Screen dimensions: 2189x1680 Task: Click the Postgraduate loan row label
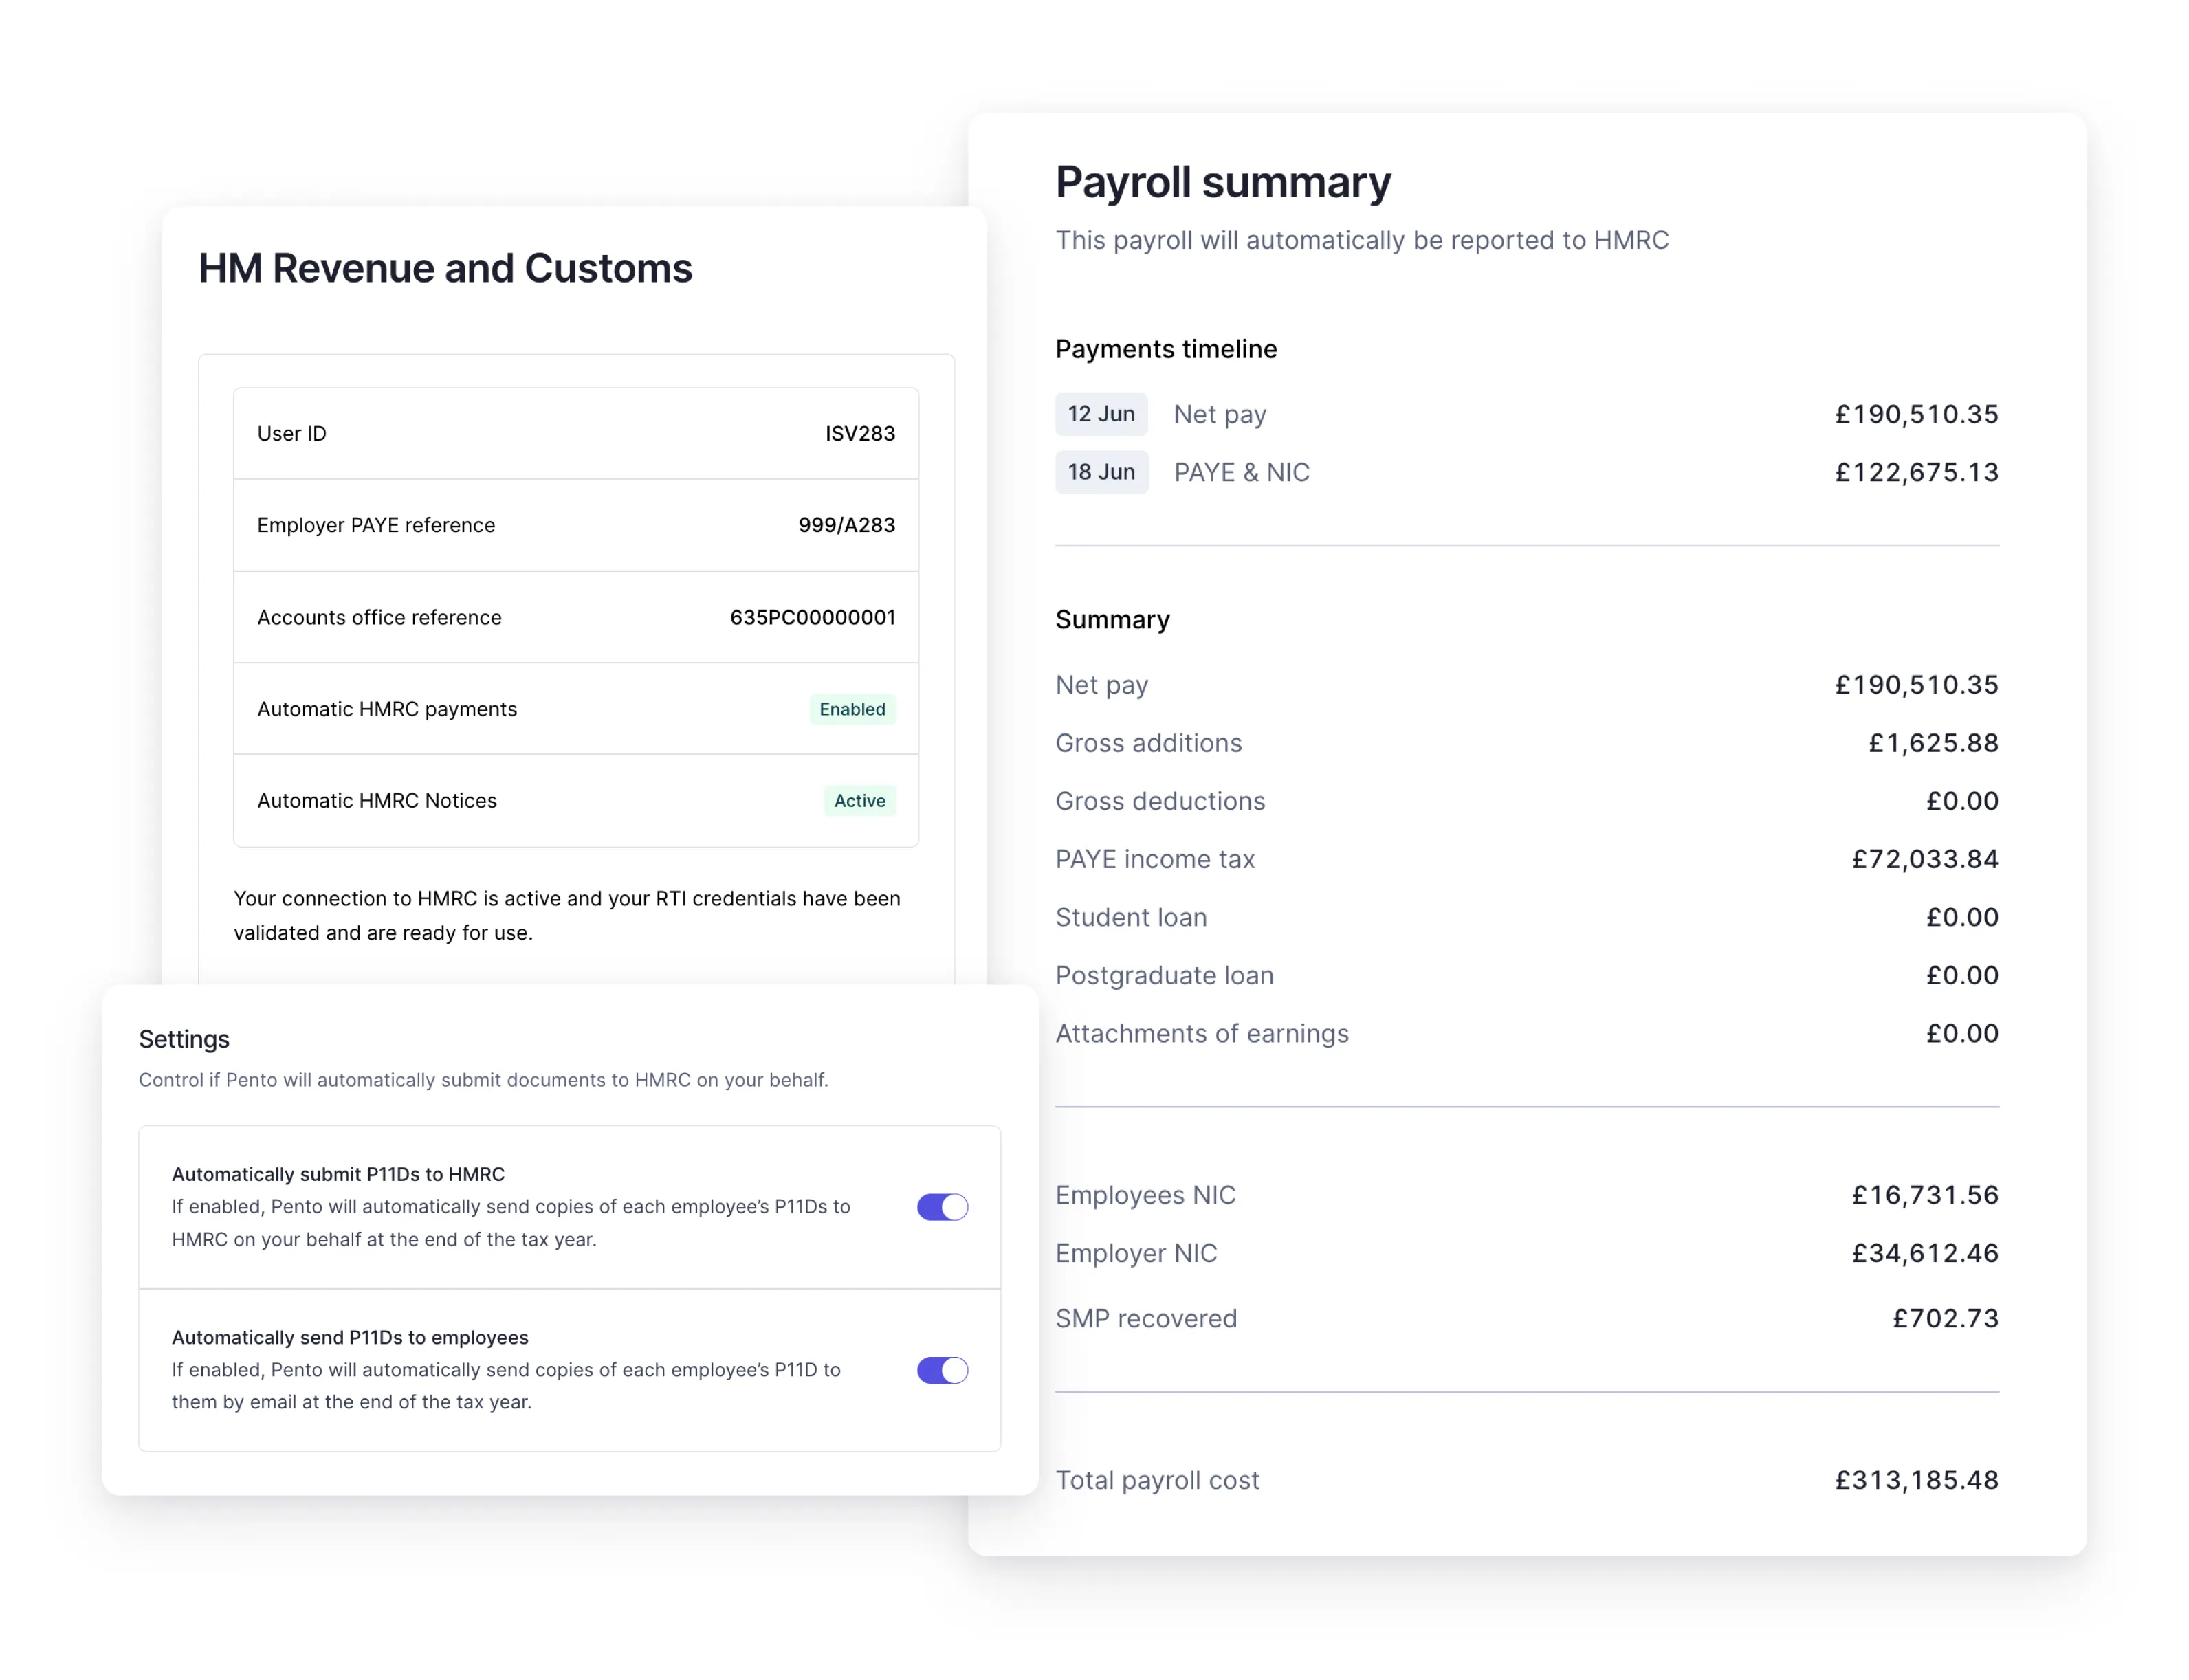click(1164, 975)
